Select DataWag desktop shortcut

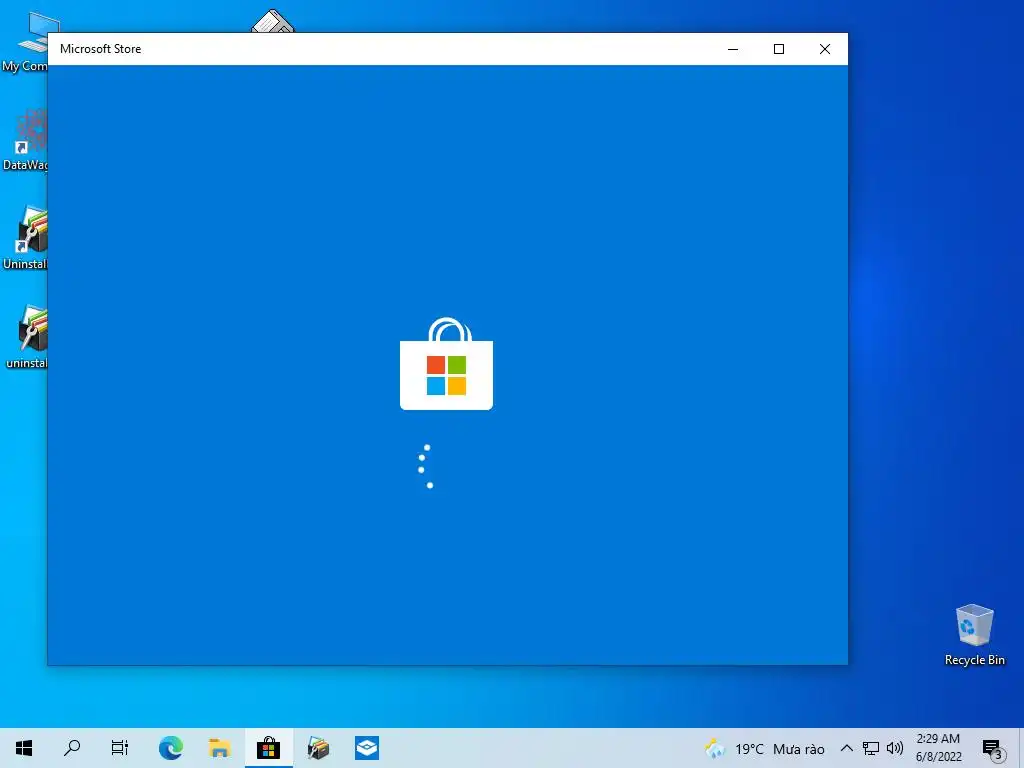pos(25,140)
